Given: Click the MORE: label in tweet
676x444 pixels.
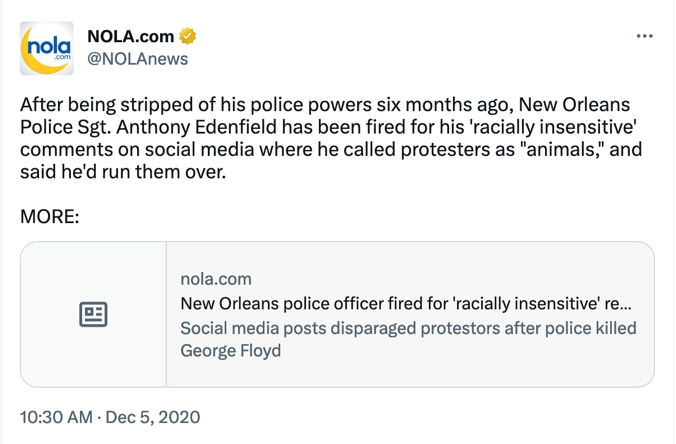Looking at the screenshot, I should click(x=50, y=216).
